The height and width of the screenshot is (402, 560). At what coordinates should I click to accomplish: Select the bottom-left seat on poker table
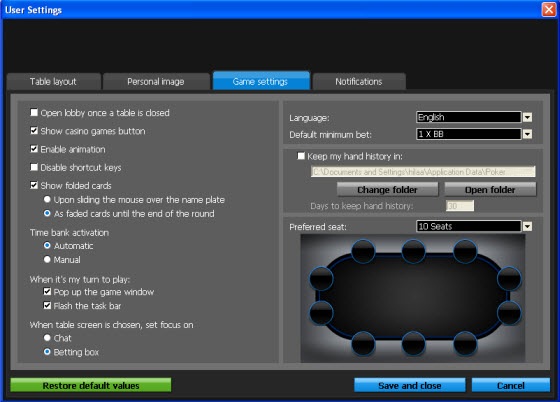point(363,343)
